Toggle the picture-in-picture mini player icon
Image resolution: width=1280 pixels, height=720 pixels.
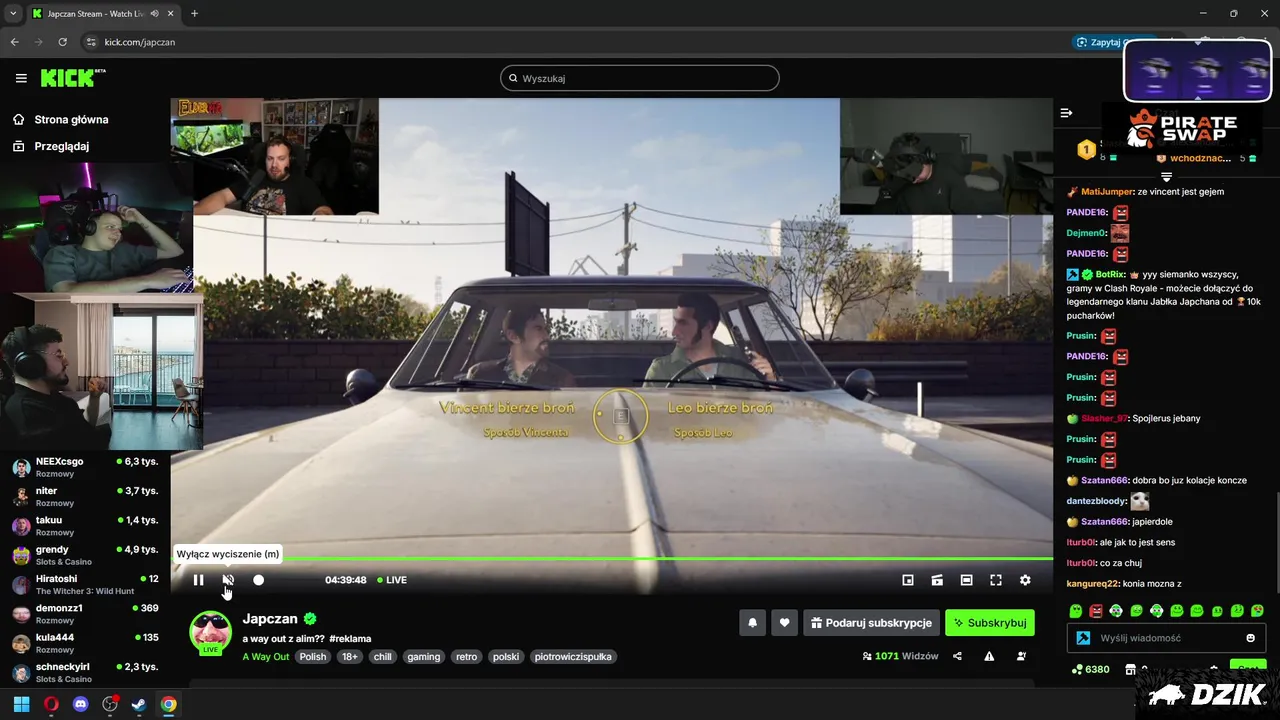click(x=908, y=580)
